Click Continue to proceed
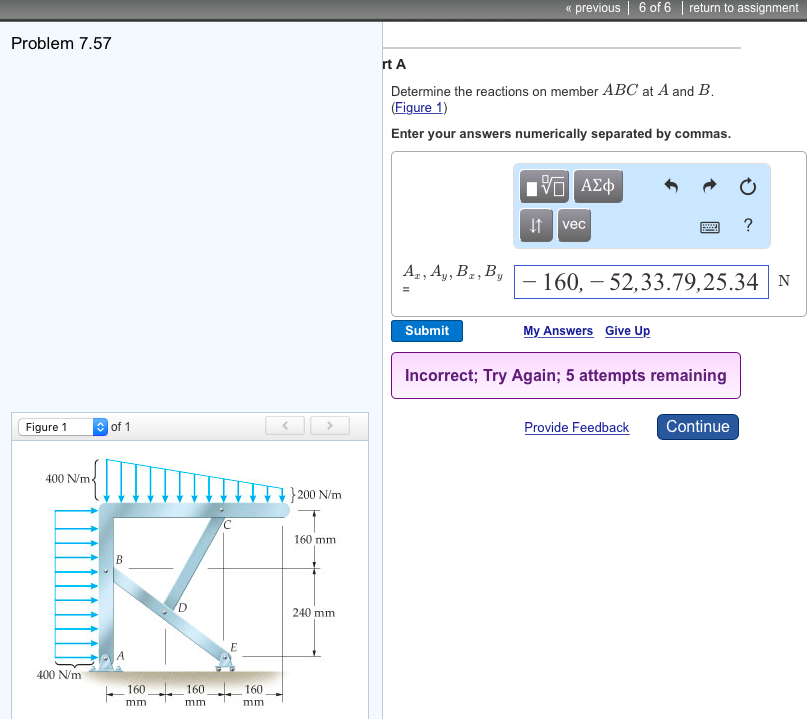Image resolution: width=807 pixels, height=719 pixels. click(x=697, y=427)
